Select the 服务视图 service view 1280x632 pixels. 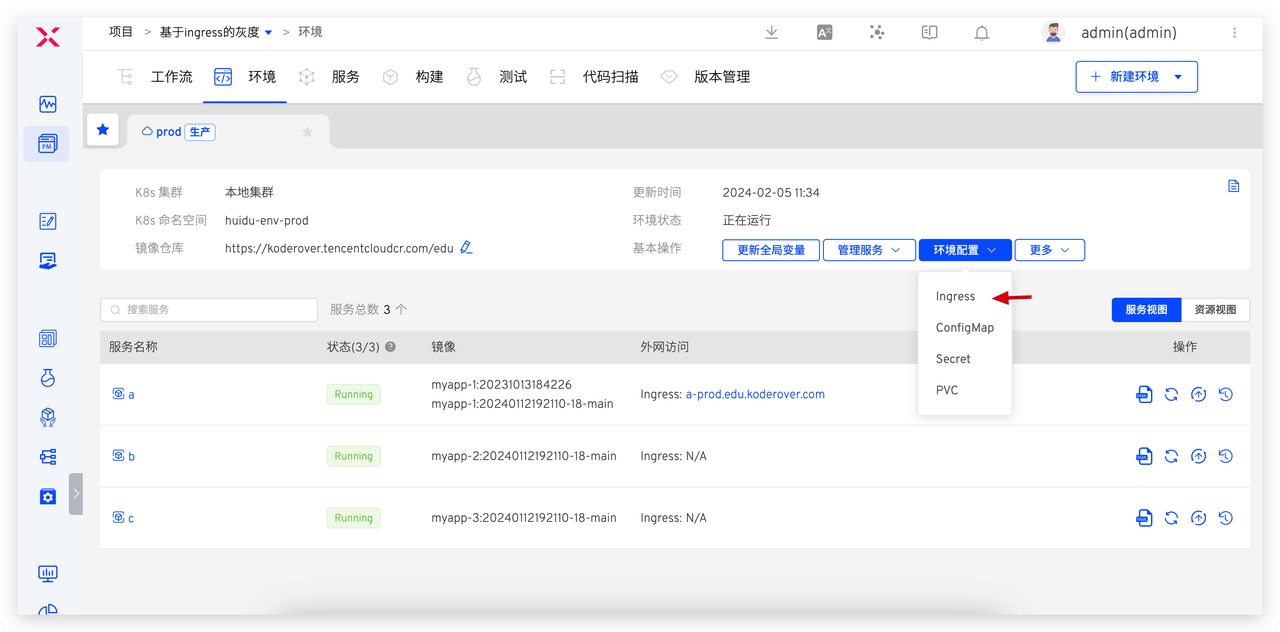tap(1146, 310)
